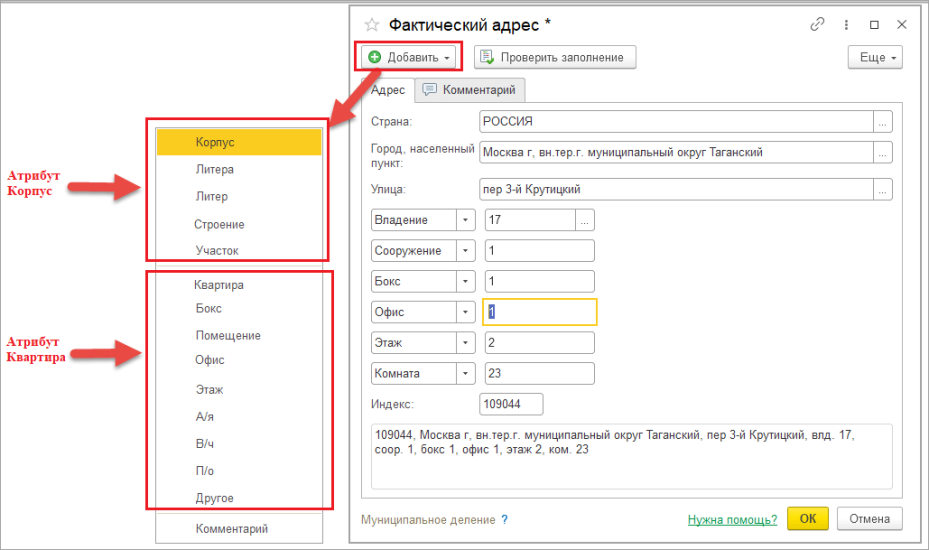Expand the Бокс type dropdown
The height and width of the screenshot is (550, 929).
[x=466, y=282]
